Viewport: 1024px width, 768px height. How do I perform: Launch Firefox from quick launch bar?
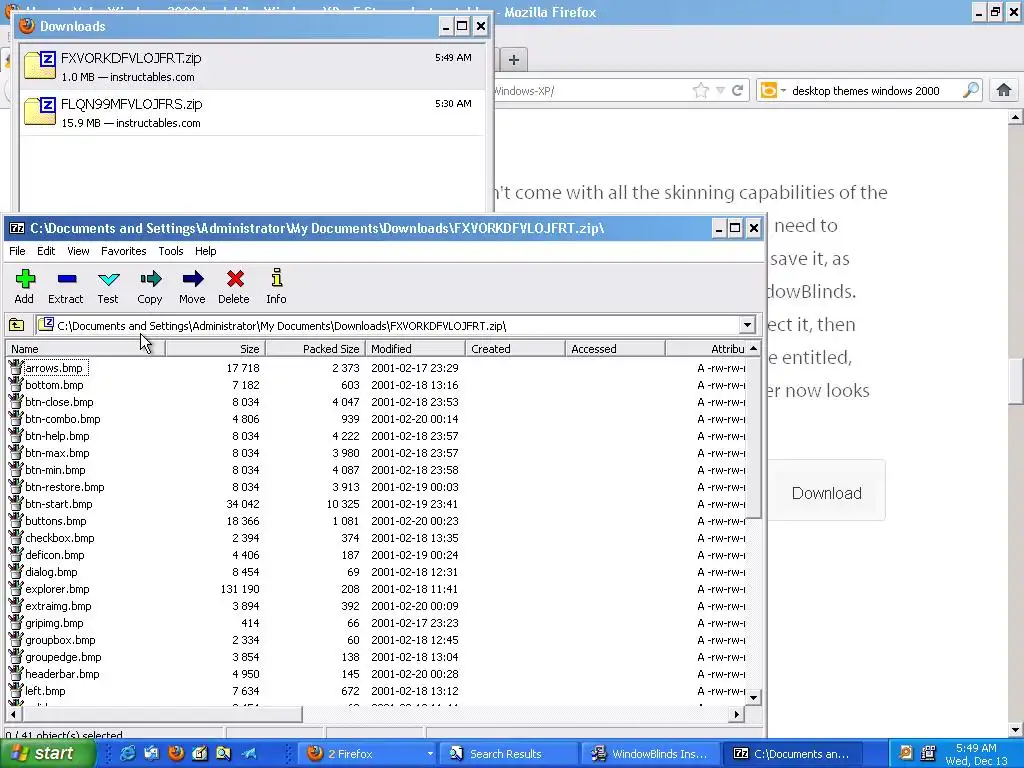coord(176,753)
